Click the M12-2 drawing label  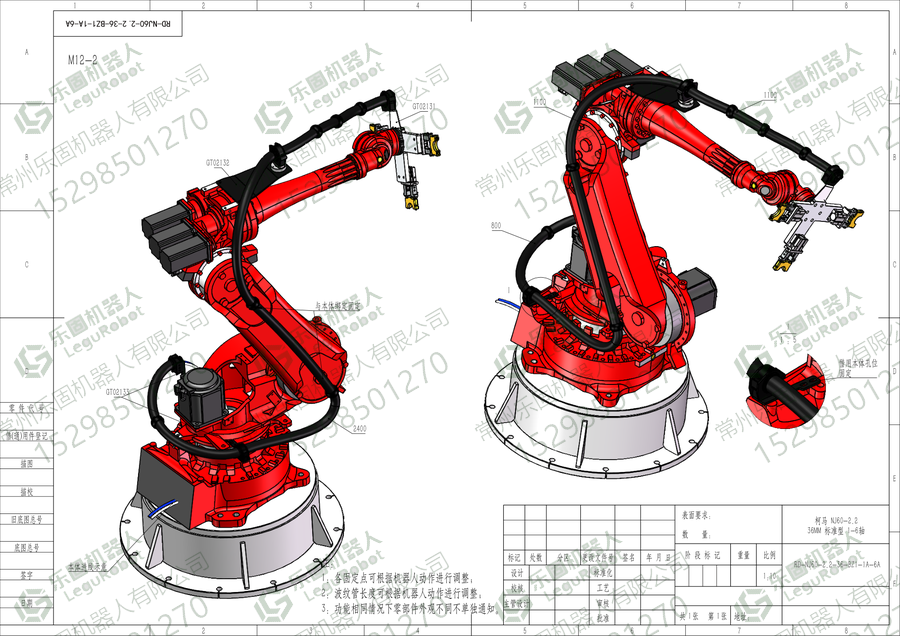pyautogui.click(x=83, y=60)
